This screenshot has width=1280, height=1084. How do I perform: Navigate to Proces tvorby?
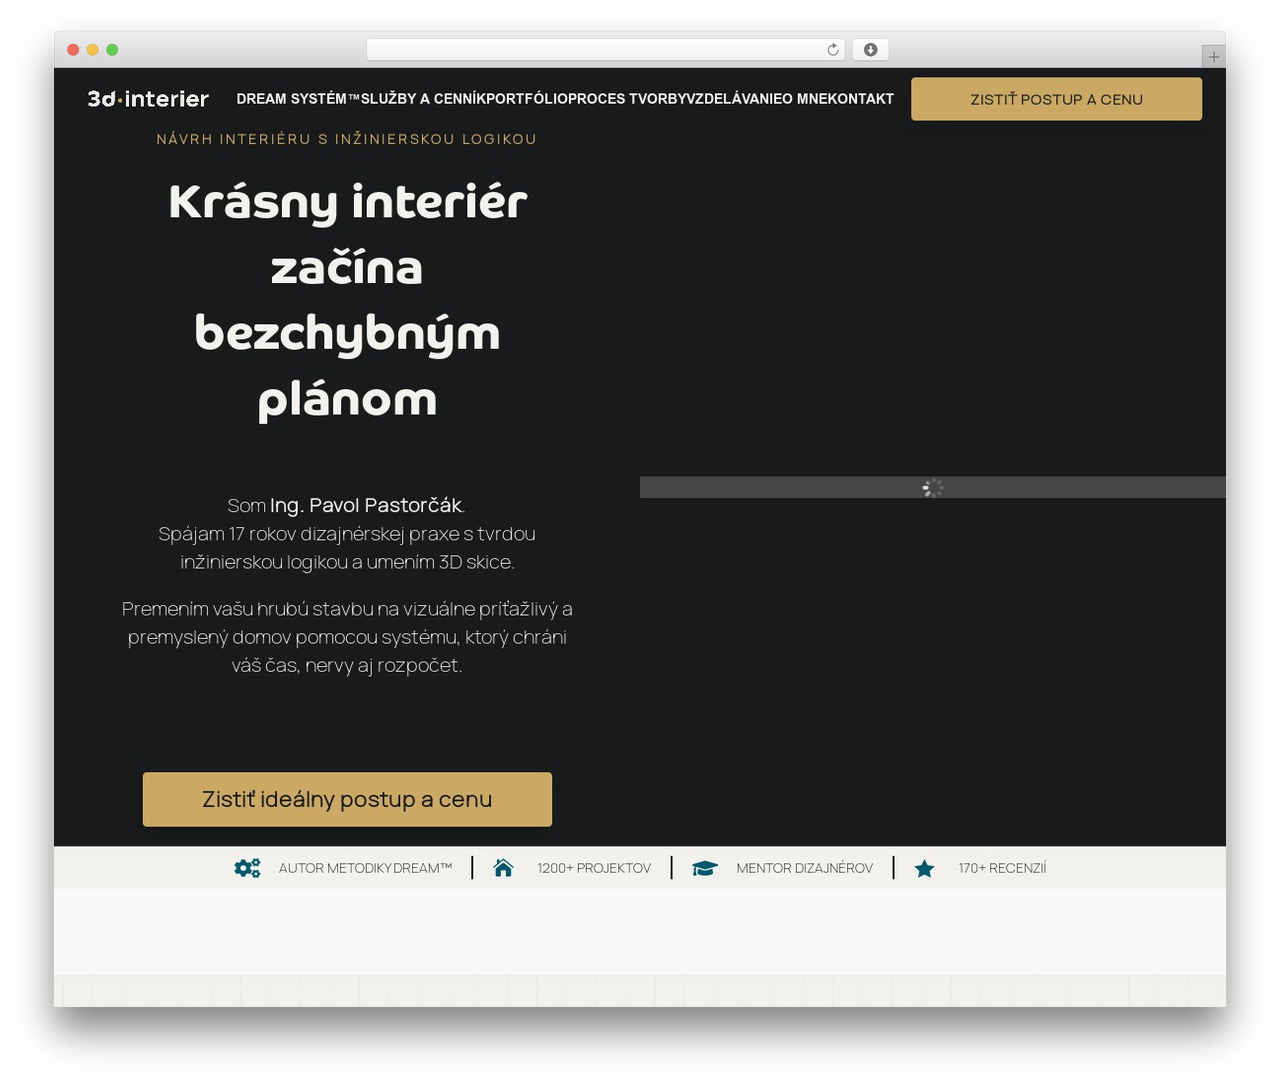coord(629,99)
